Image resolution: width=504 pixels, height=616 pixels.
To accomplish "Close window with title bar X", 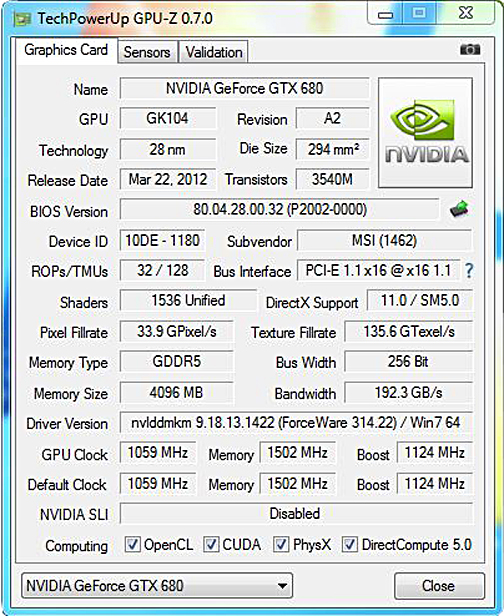I will pos(466,13).
